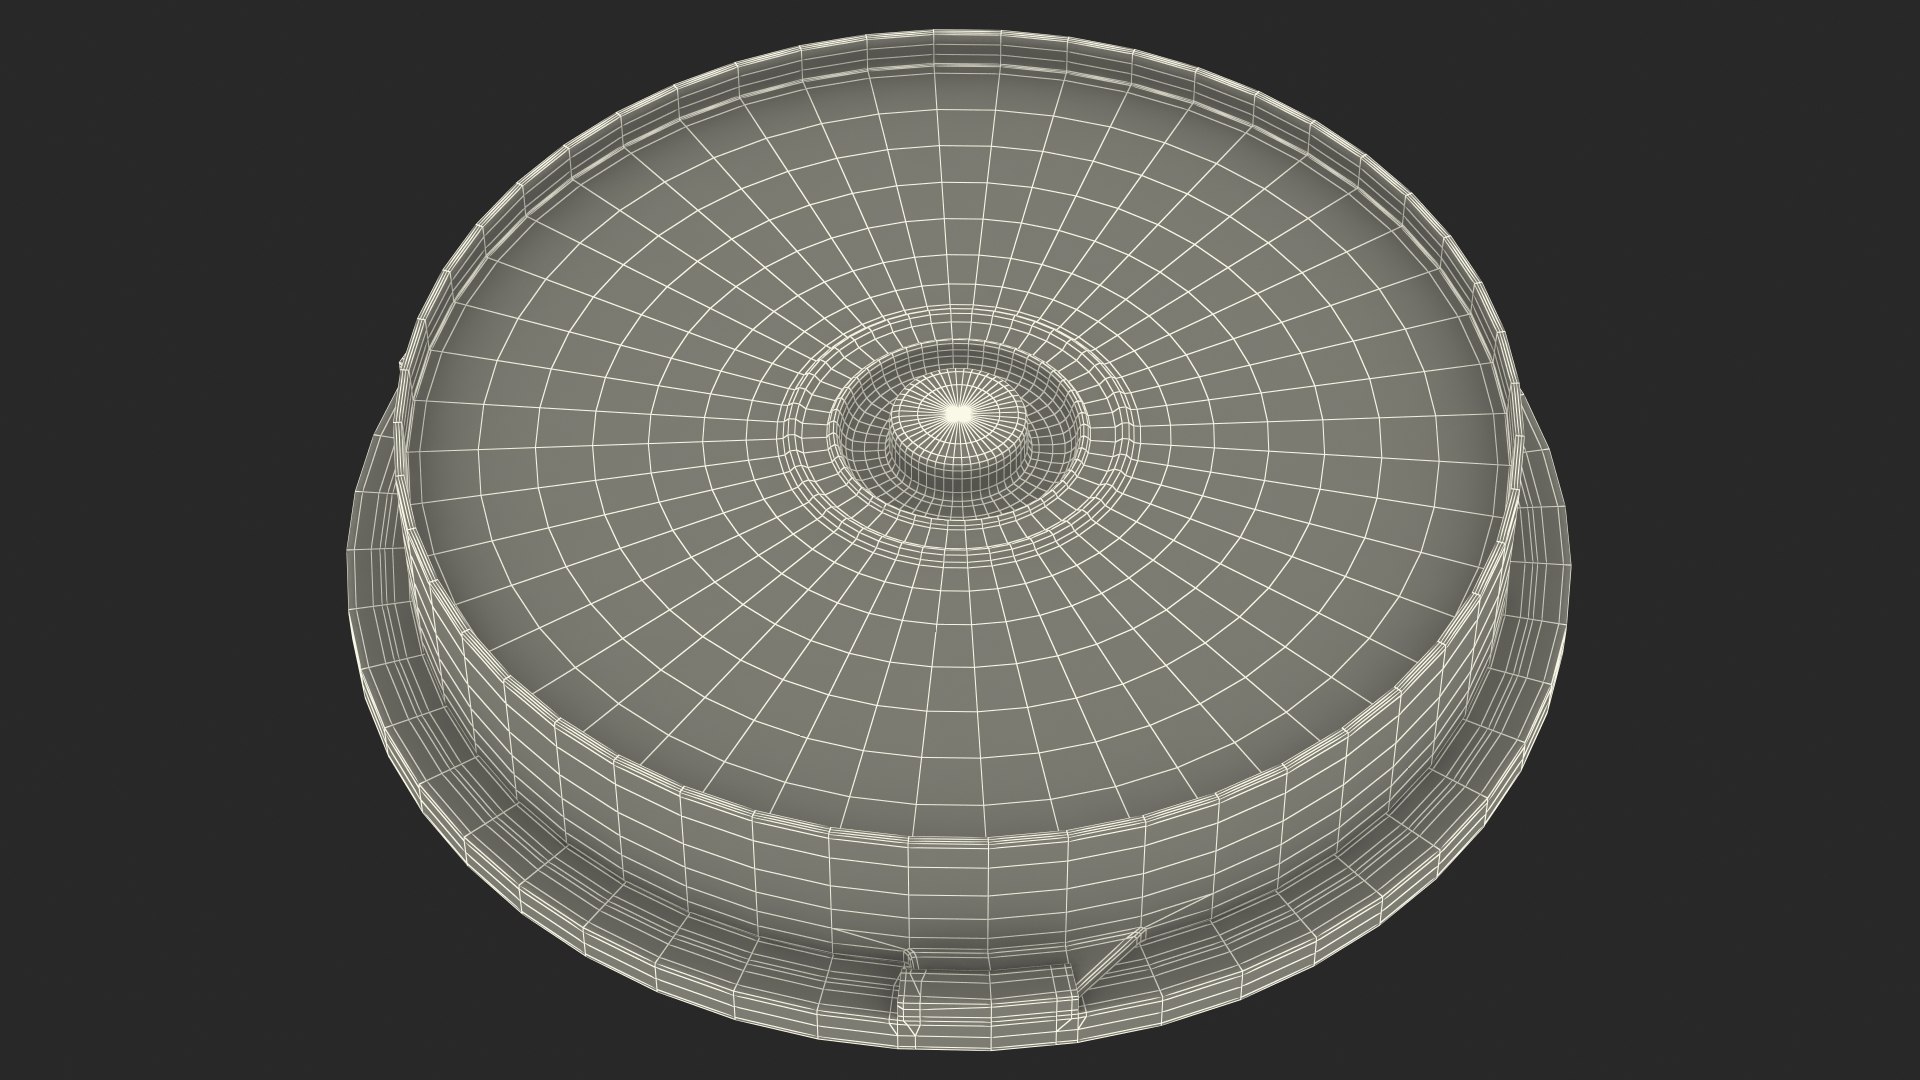Select the raised central dome cap
1920x1080 pixels.
[960, 435]
